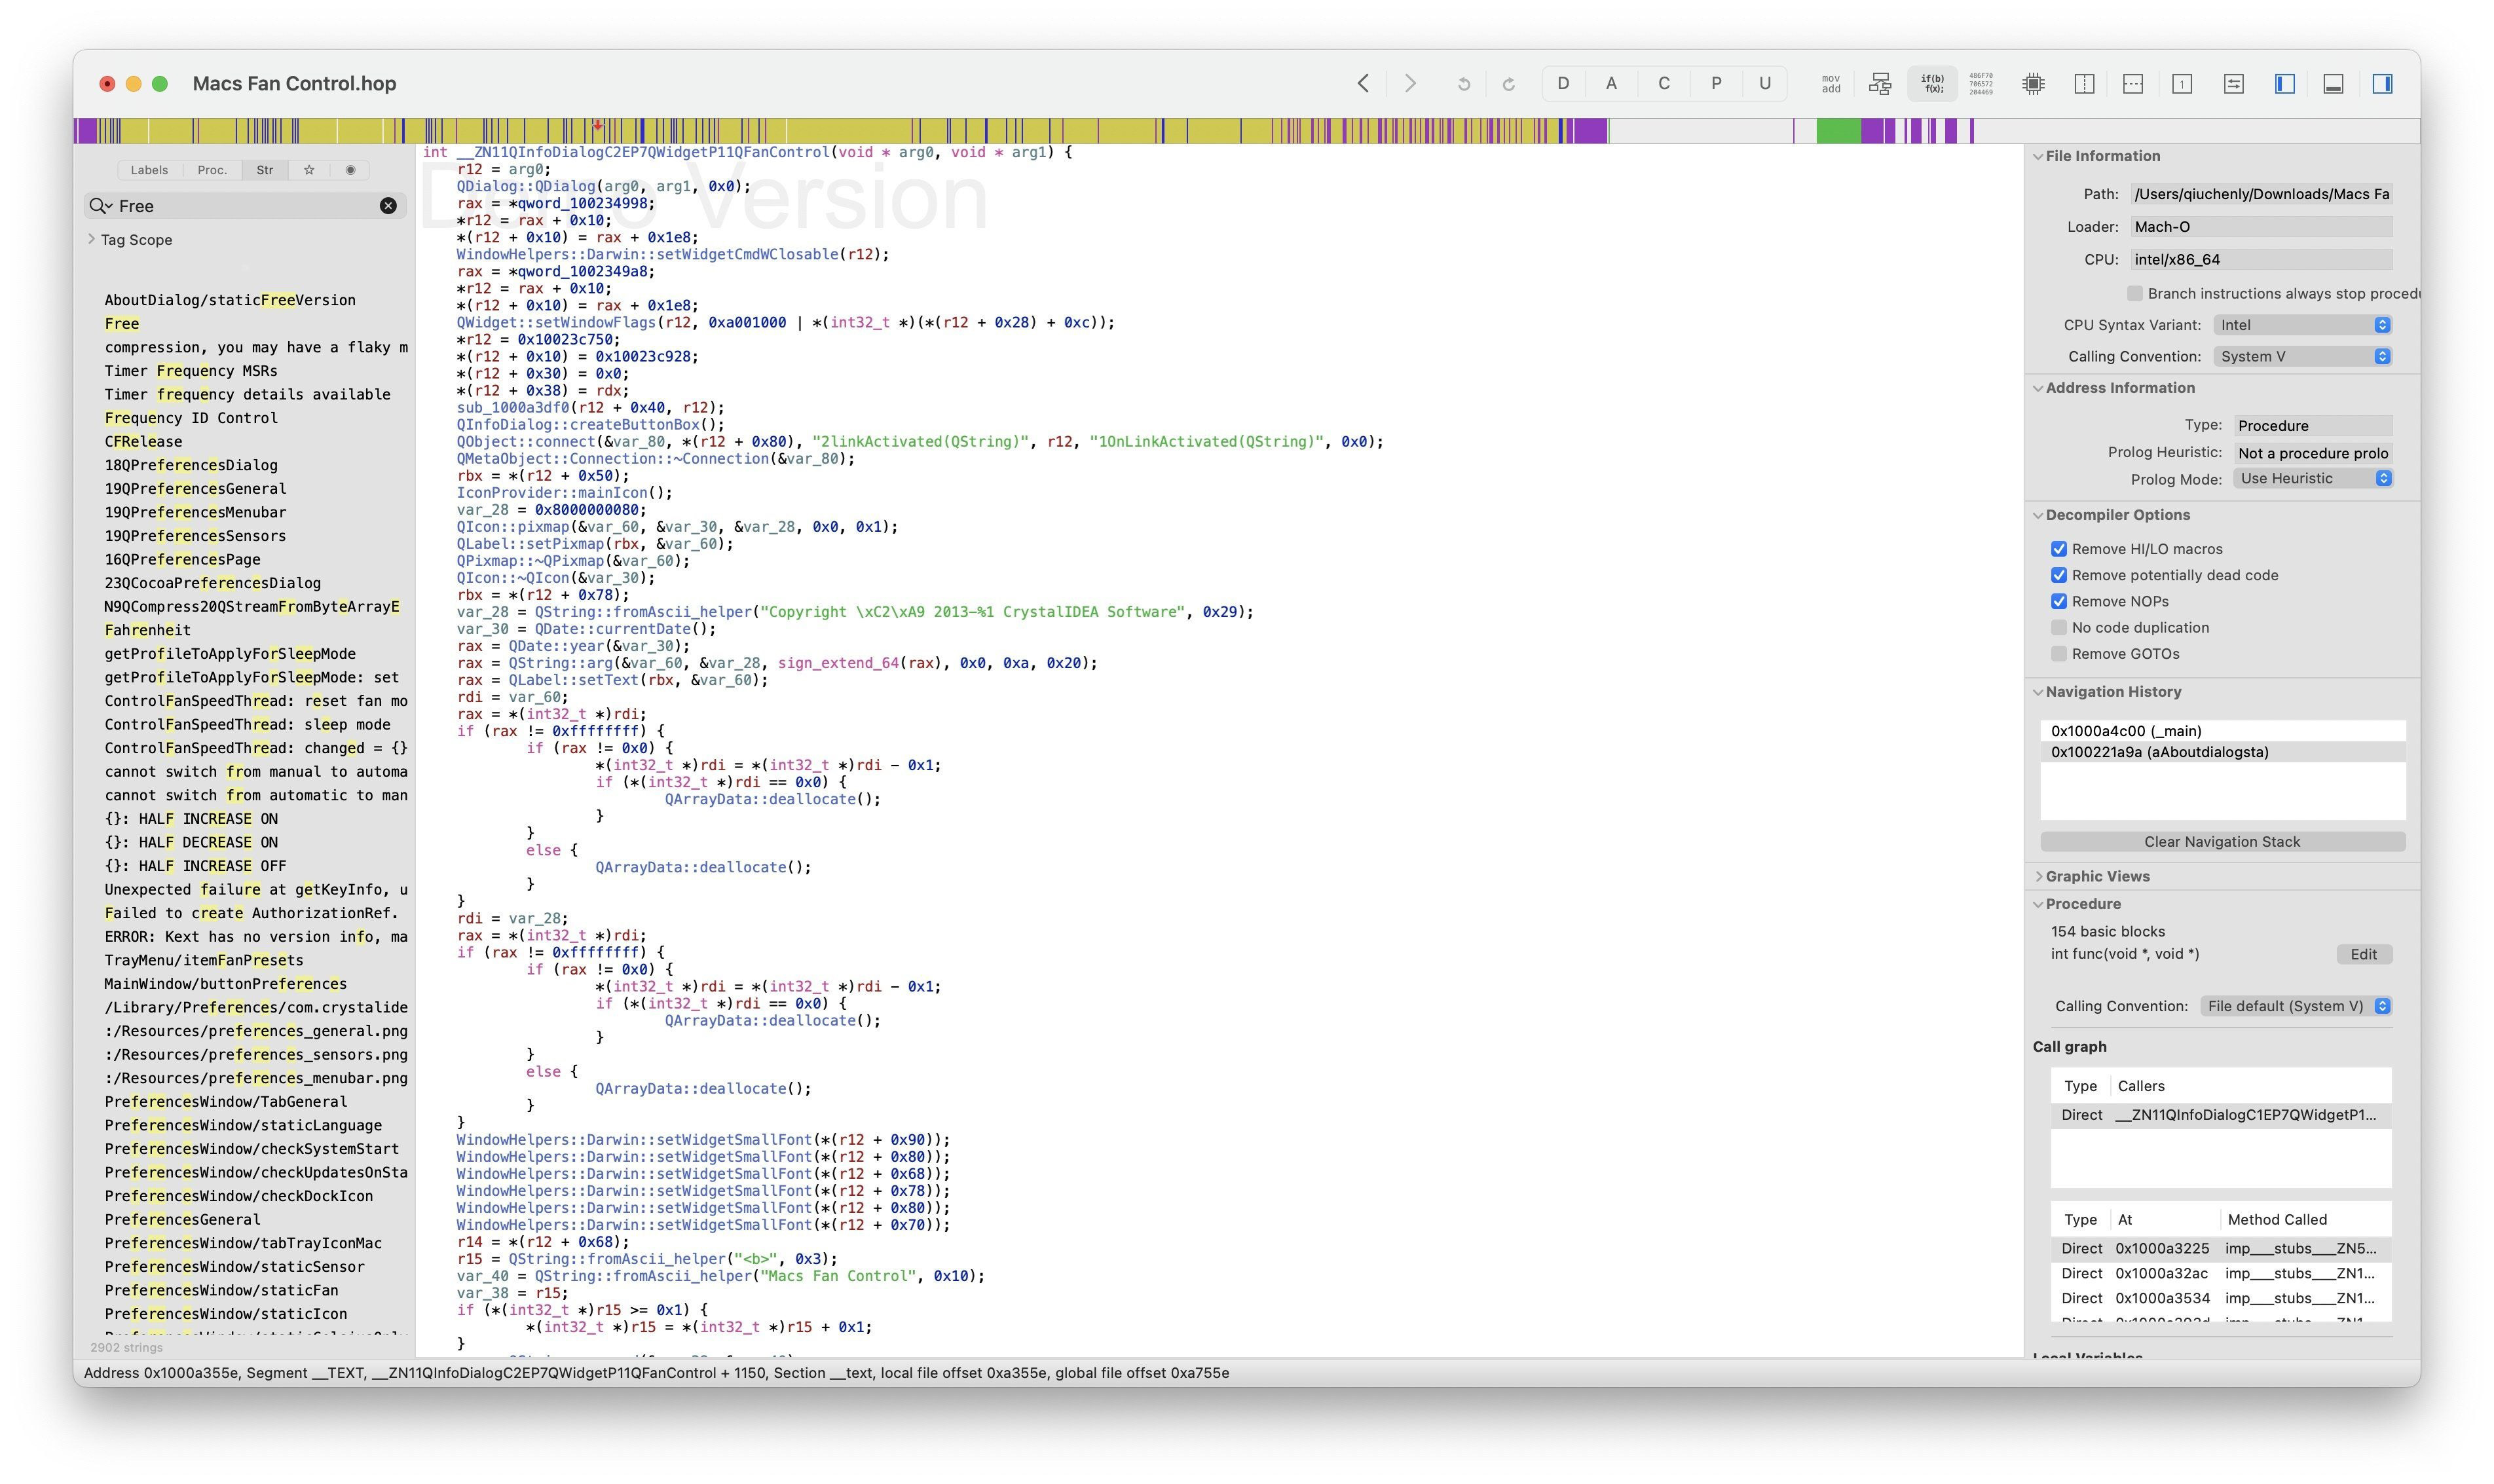Image resolution: width=2494 pixels, height=1484 pixels.
Task: Switch to control flow graph view
Action: tap(1880, 84)
